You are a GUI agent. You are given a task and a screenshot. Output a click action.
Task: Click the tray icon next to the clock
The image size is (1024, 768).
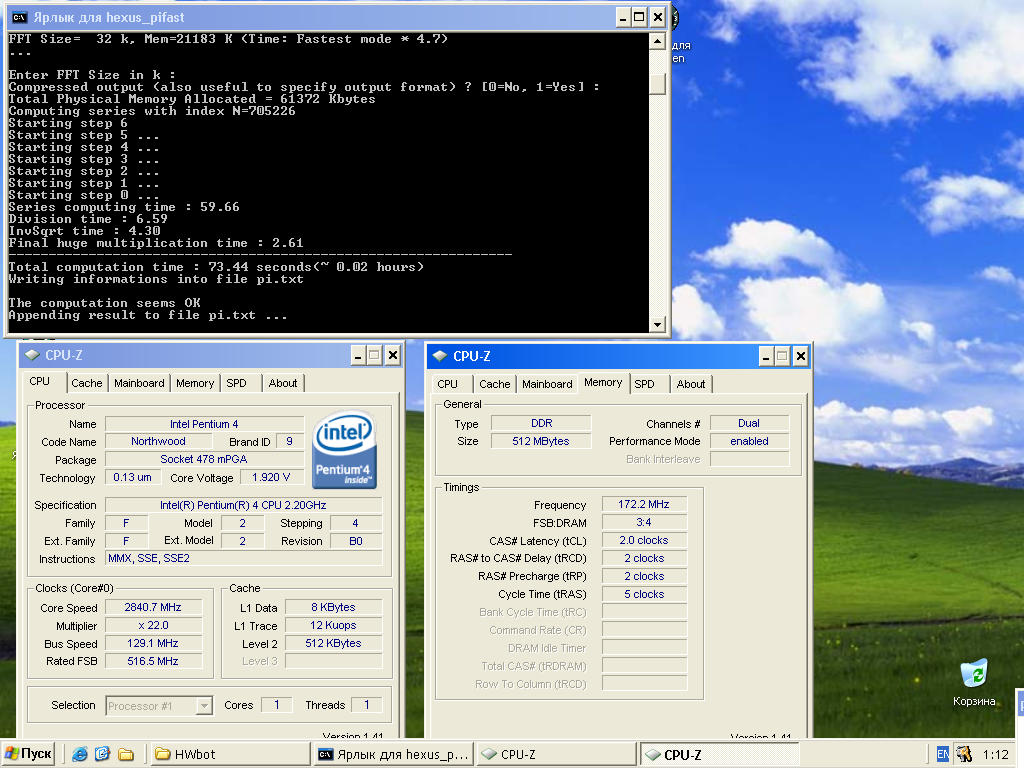click(964, 754)
